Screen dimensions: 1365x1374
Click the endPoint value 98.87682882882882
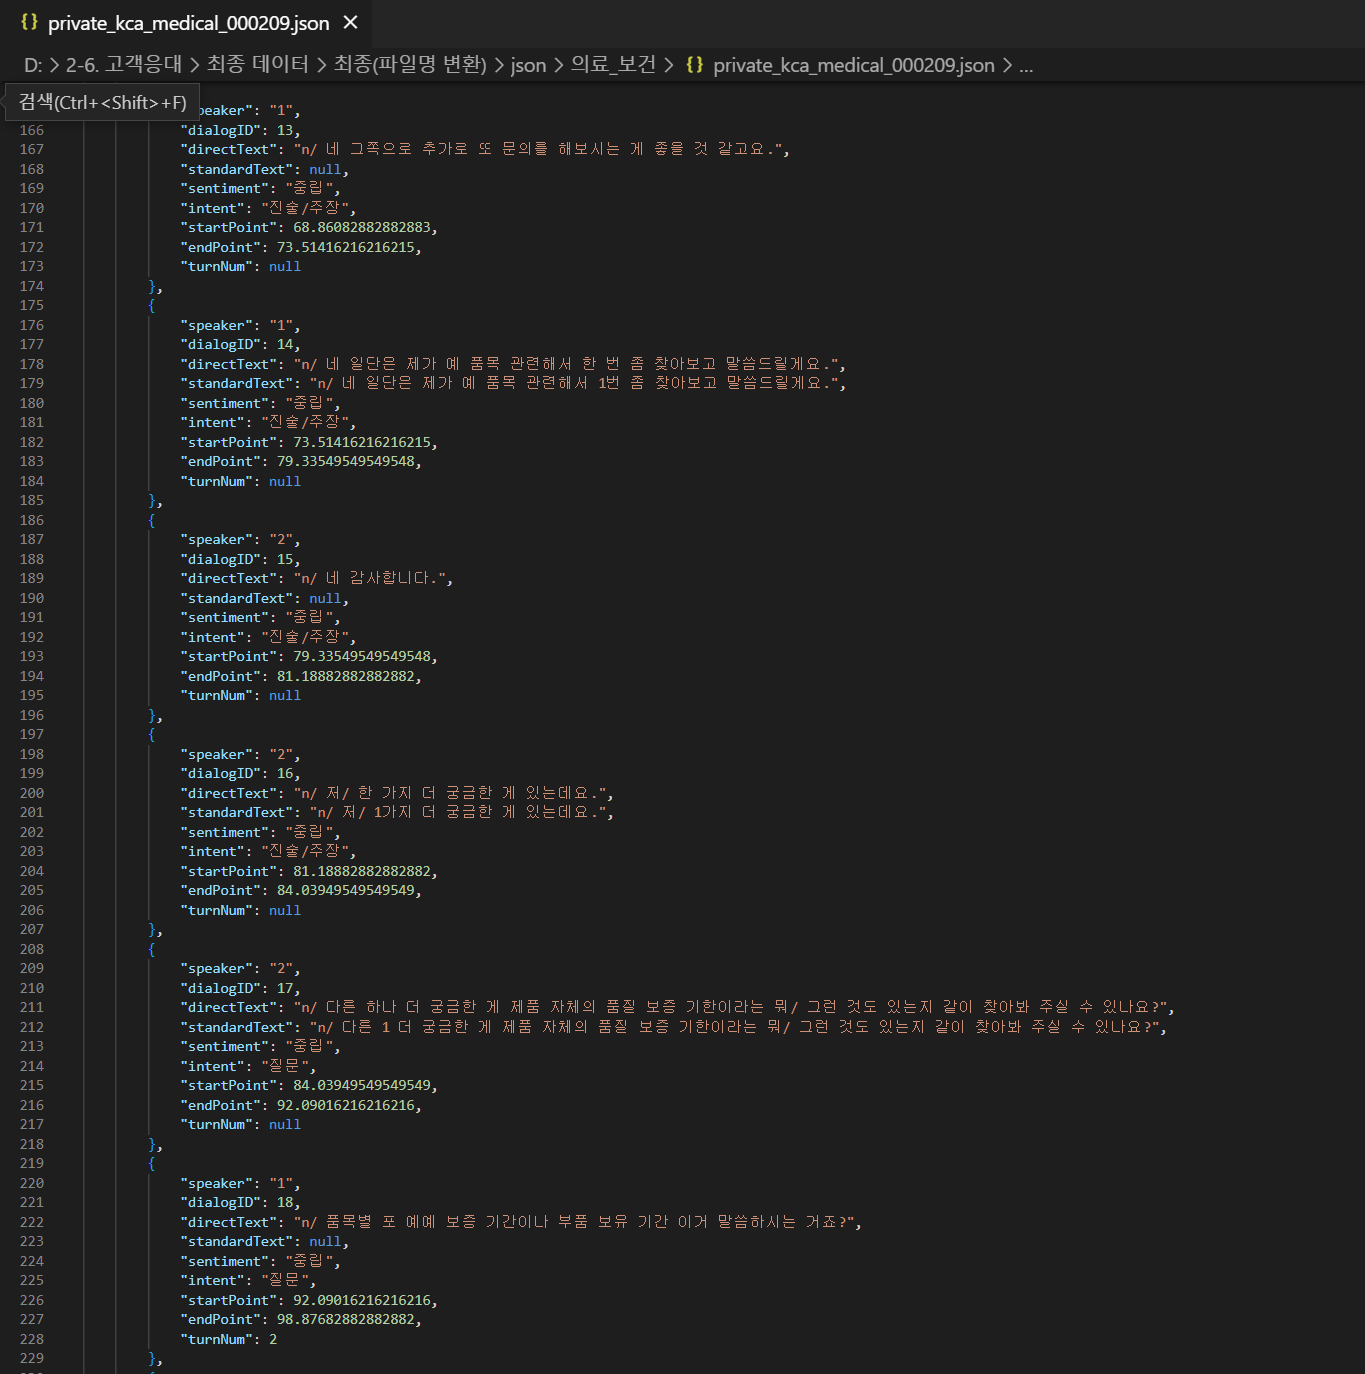click(x=345, y=1319)
